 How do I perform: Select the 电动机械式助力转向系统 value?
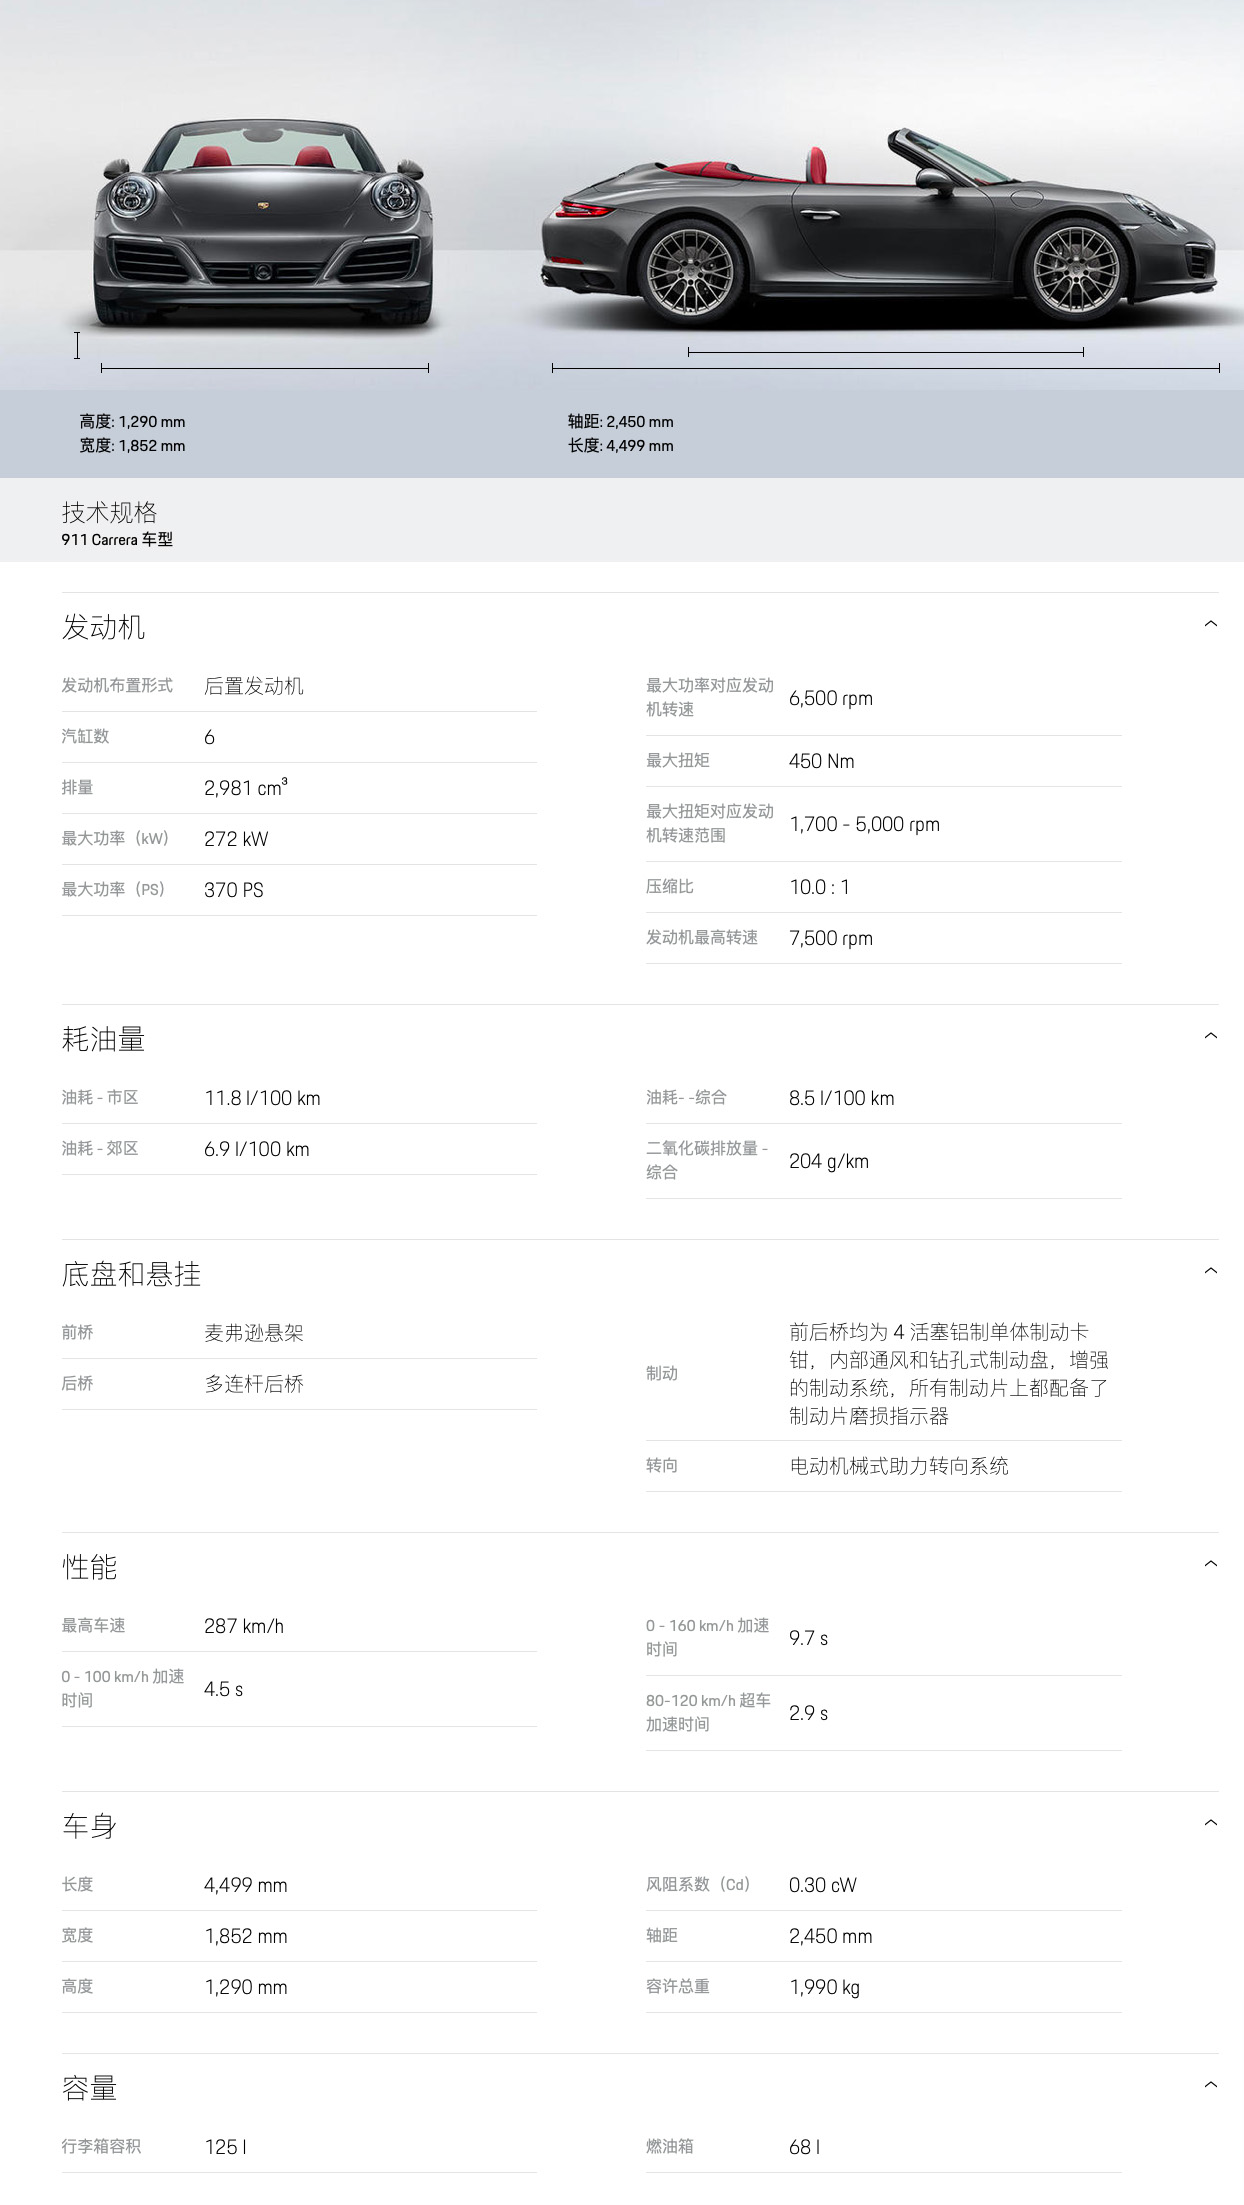(899, 1466)
